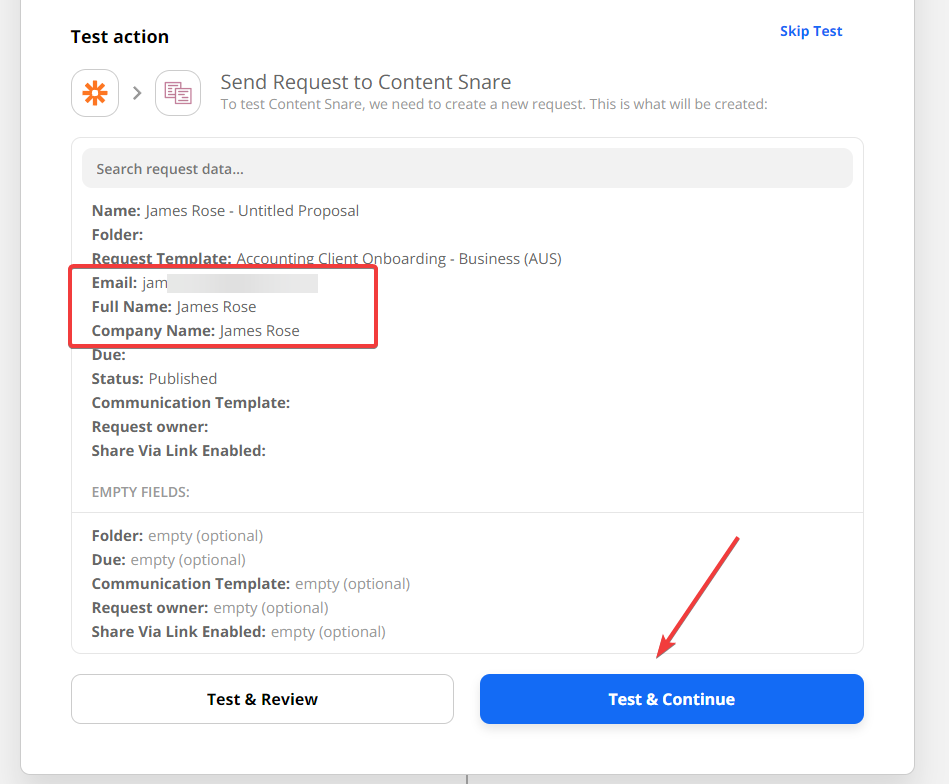Click the Full Name: James Rose line
Image resolution: width=949 pixels, height=784 pixels.
click(174, 307)
